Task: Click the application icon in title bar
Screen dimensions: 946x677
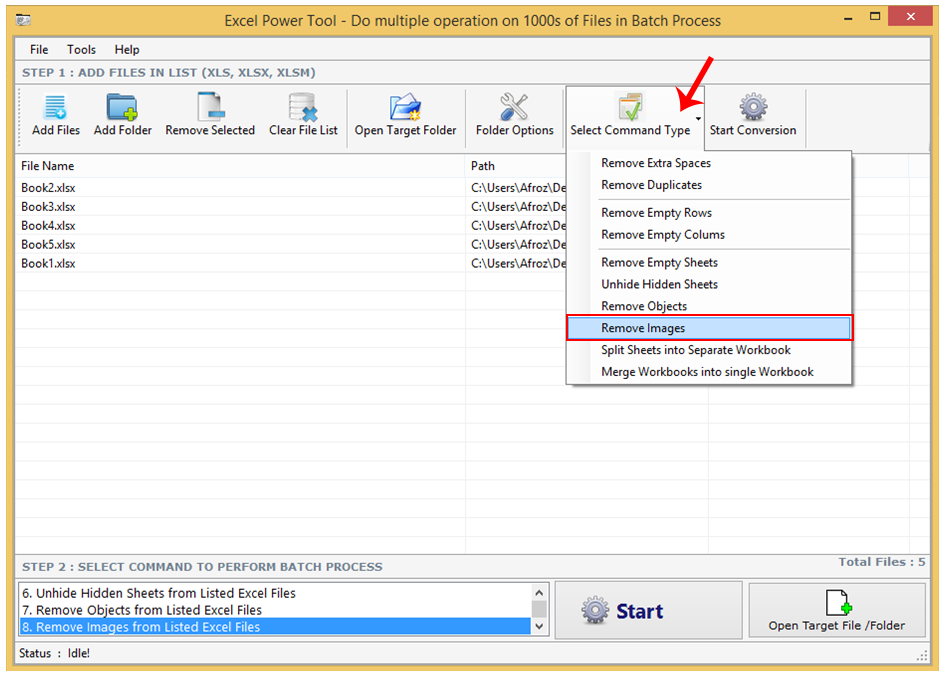Action: [x=23, y=21]
